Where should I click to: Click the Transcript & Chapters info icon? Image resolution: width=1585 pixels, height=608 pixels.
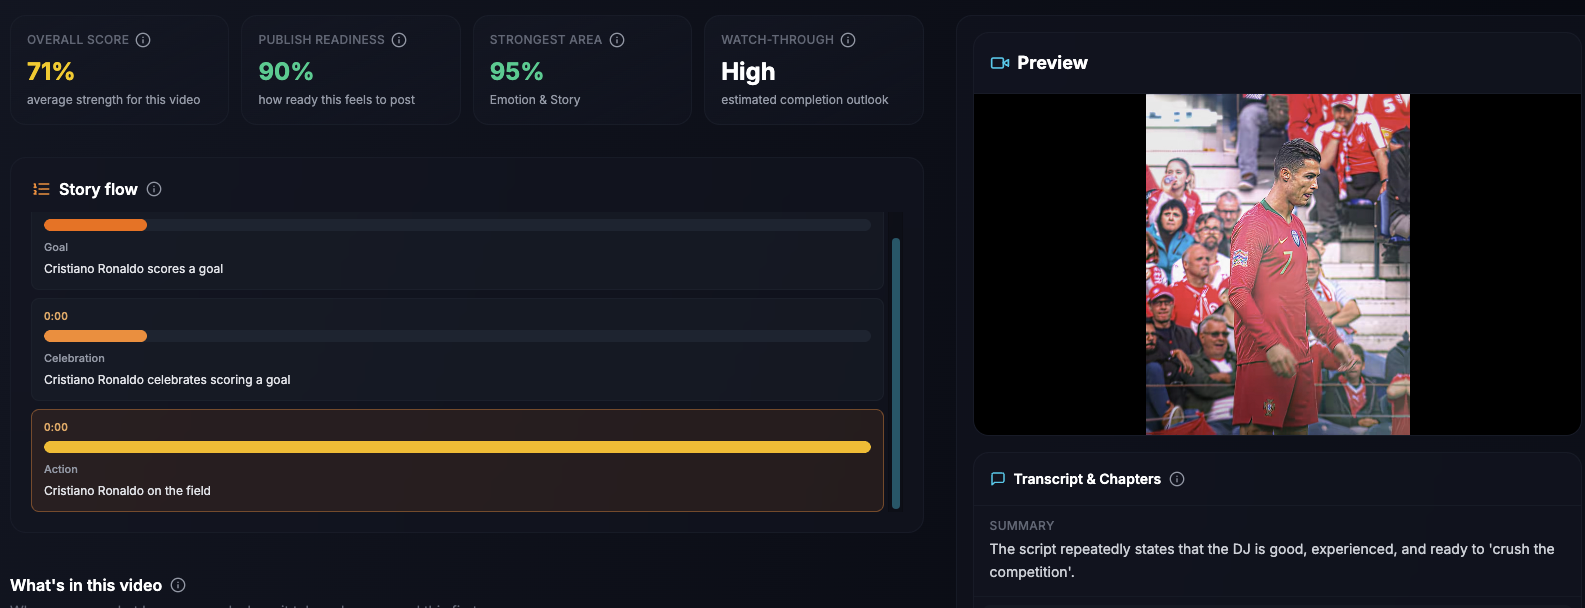pyautogui.click(x=1177, y=479)
